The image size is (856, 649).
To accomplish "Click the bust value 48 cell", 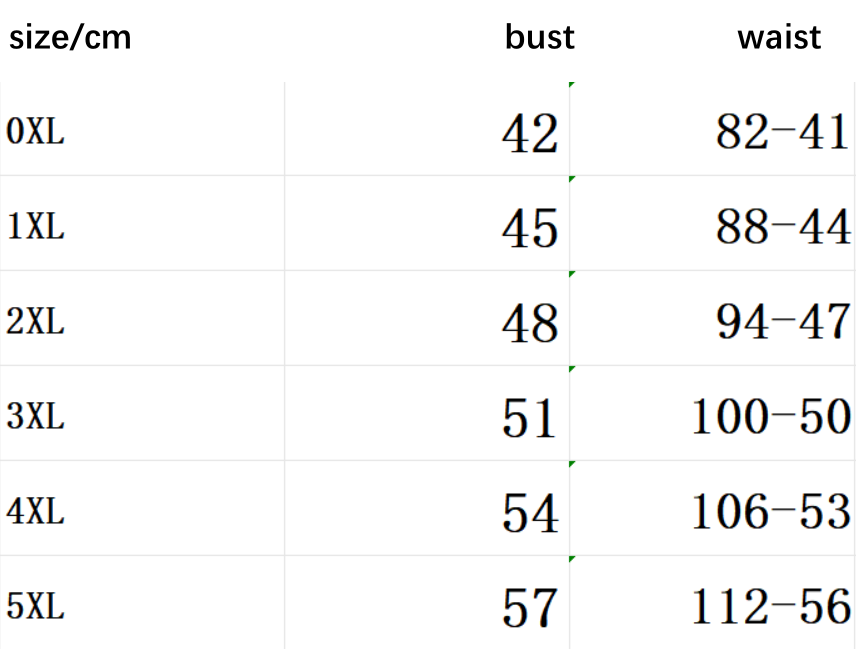I will [529, 323].
